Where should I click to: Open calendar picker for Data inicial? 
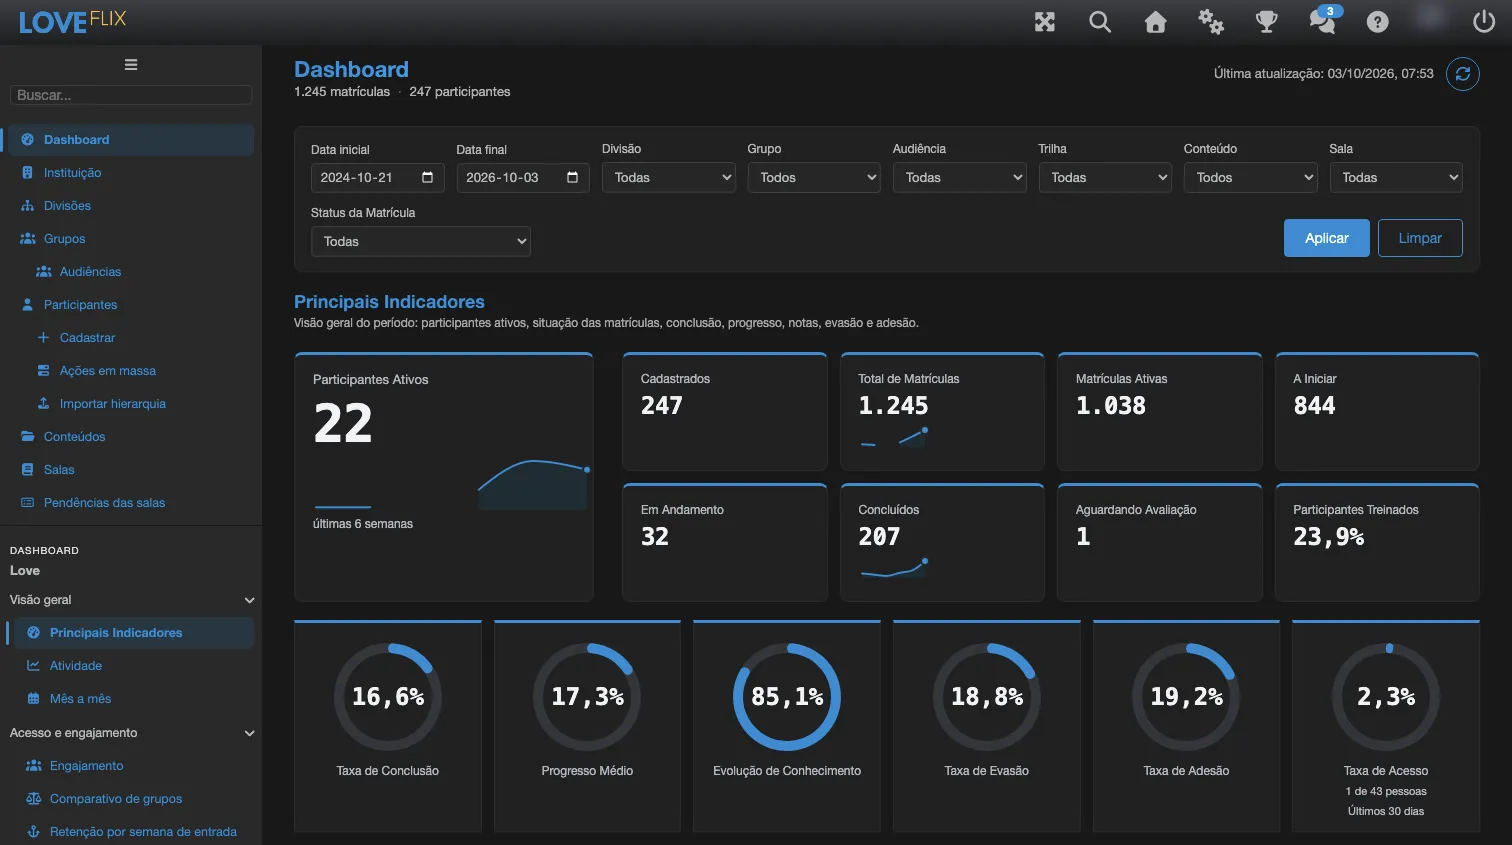427,178
